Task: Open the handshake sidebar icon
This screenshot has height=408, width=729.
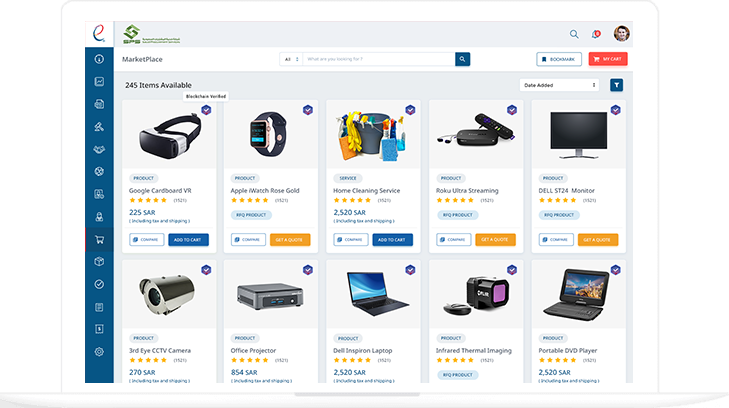Action: coord(99,149)
